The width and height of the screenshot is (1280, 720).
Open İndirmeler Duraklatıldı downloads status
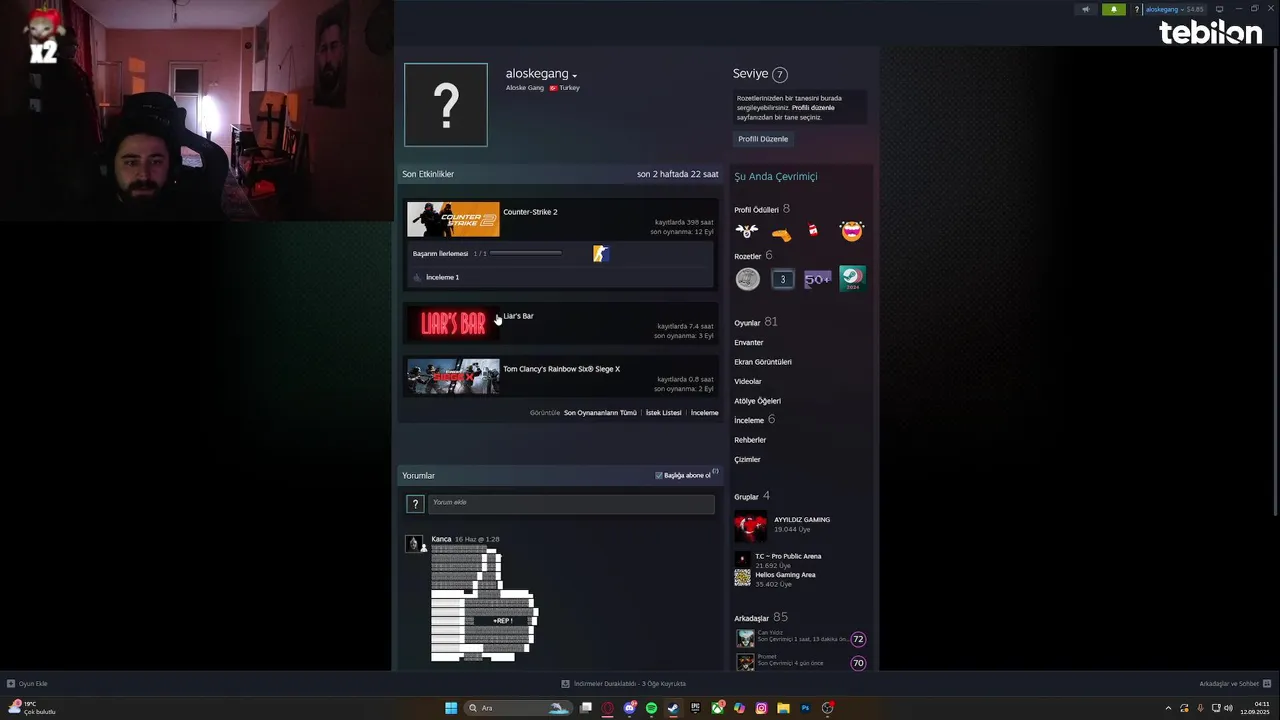click(x=624, y=684)
